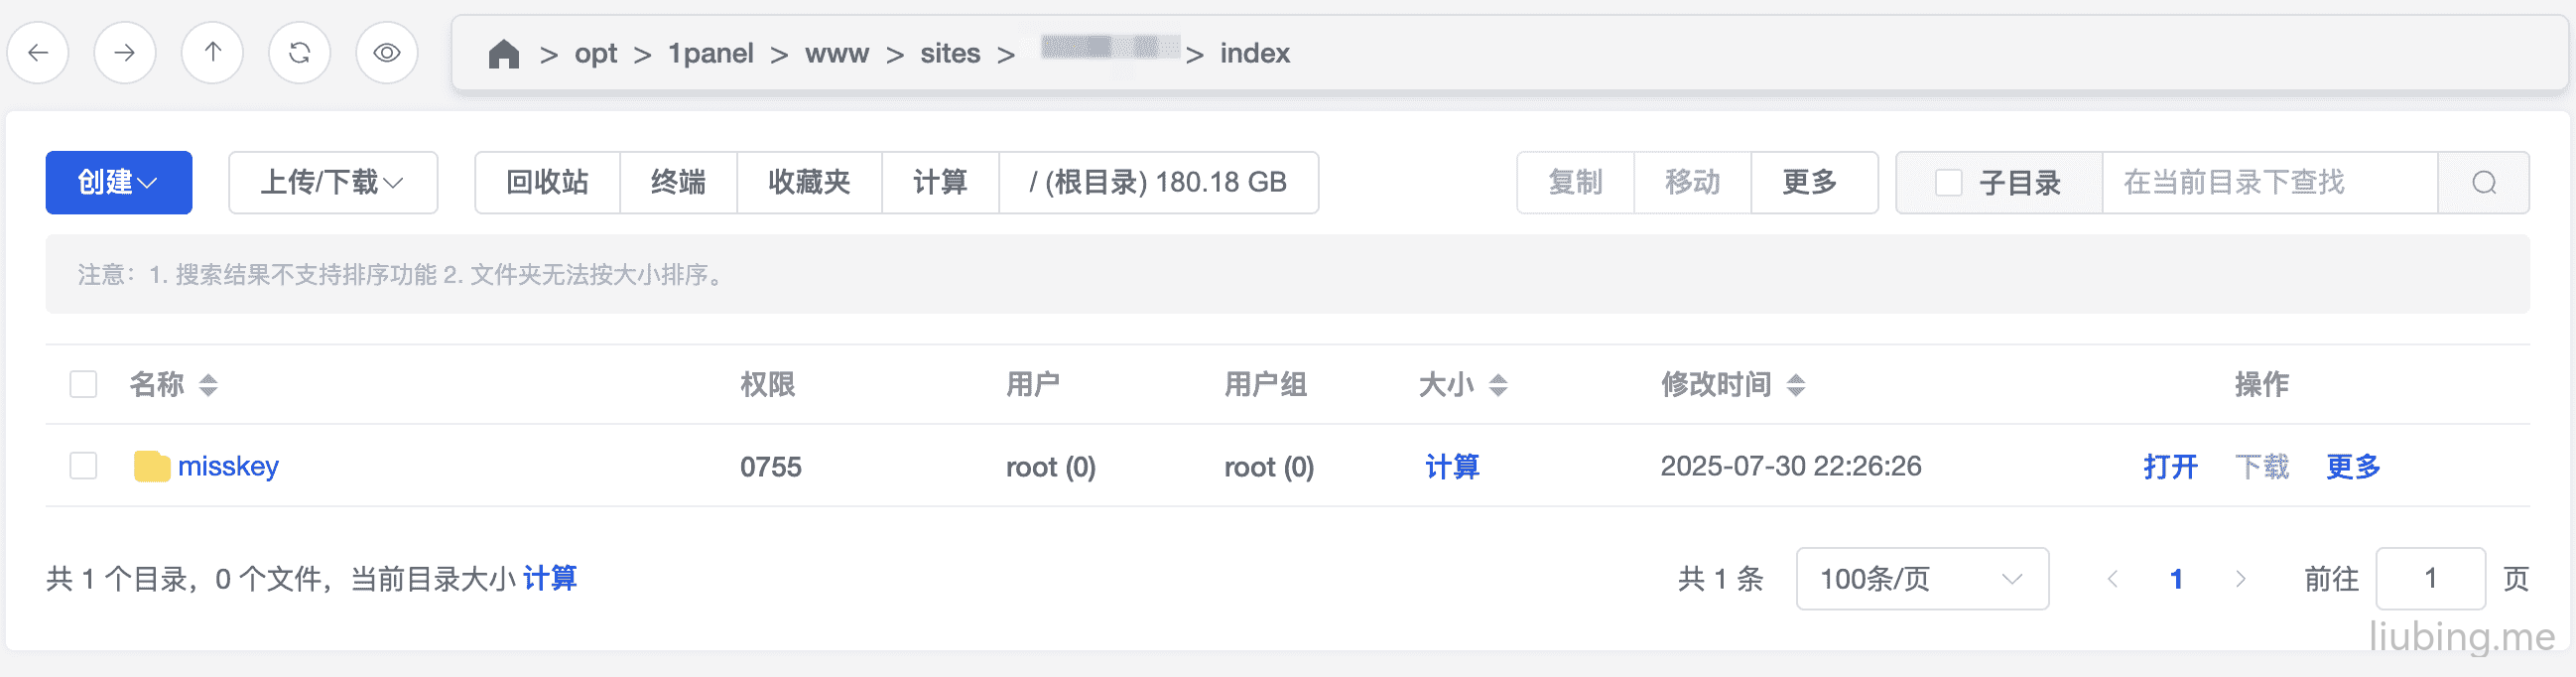Enable the 子目录 subdirectory checkbox
2576x677 pixels.
(x=1948, y=183)
